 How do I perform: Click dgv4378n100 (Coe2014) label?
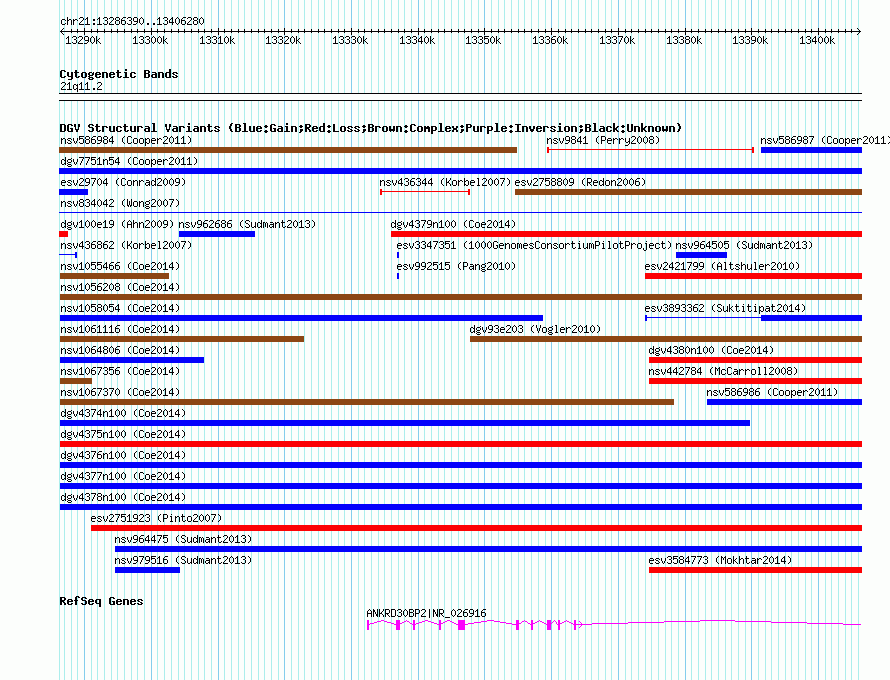pyautogui.click(x=123, y=497)
